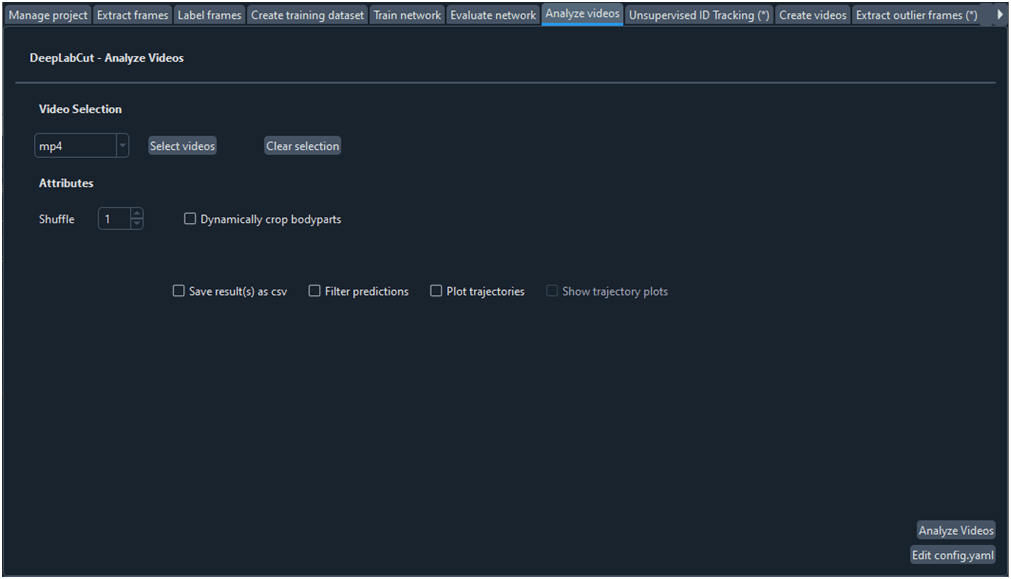Screen dimensions: 1011x579
Task: Check Save result(s) as csv
Action: coord(179,291)
